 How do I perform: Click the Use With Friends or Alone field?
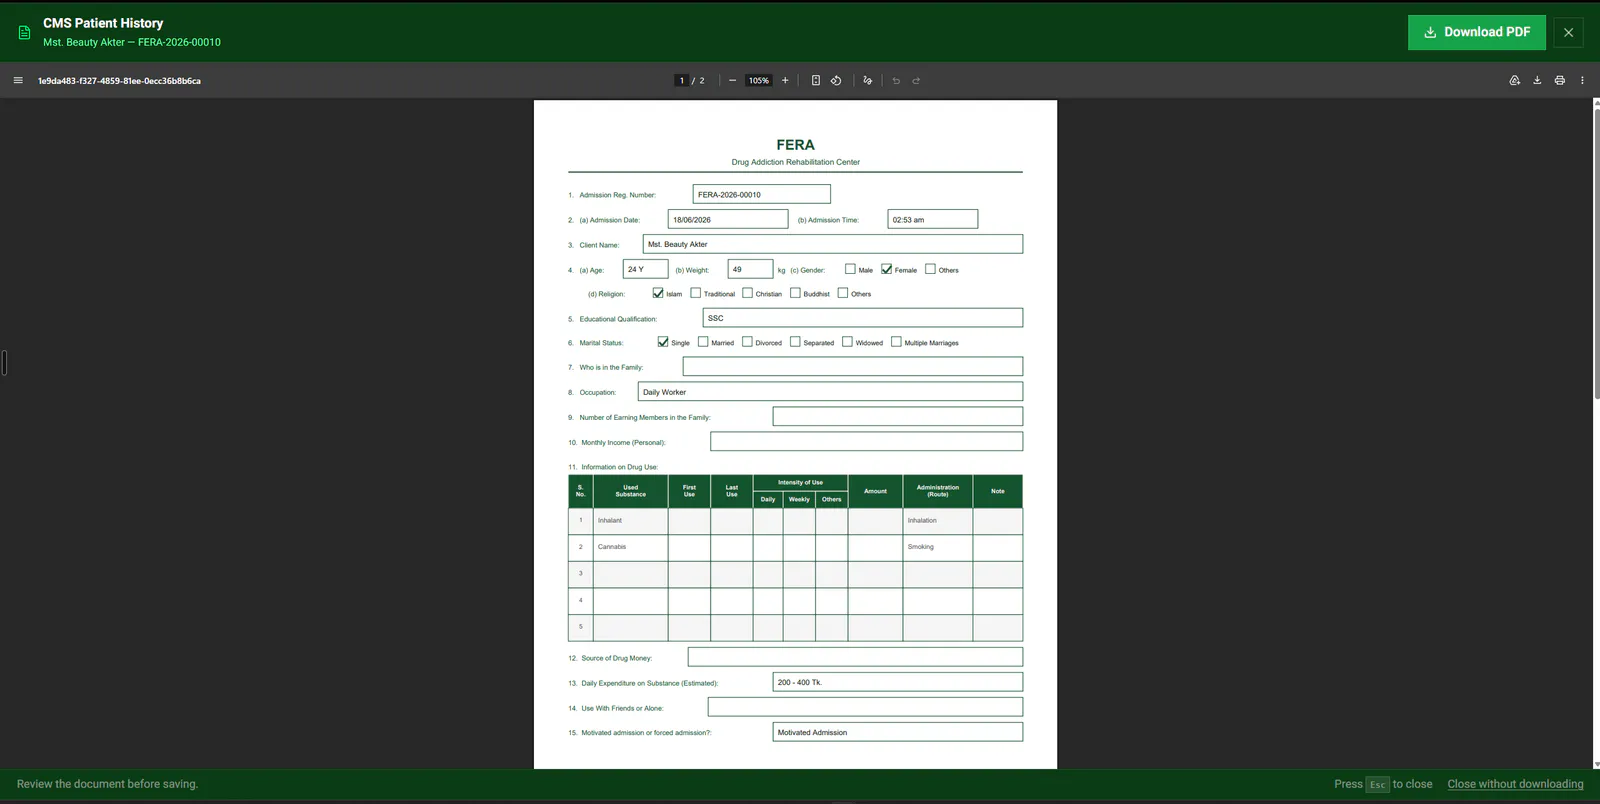coord(865,707)
